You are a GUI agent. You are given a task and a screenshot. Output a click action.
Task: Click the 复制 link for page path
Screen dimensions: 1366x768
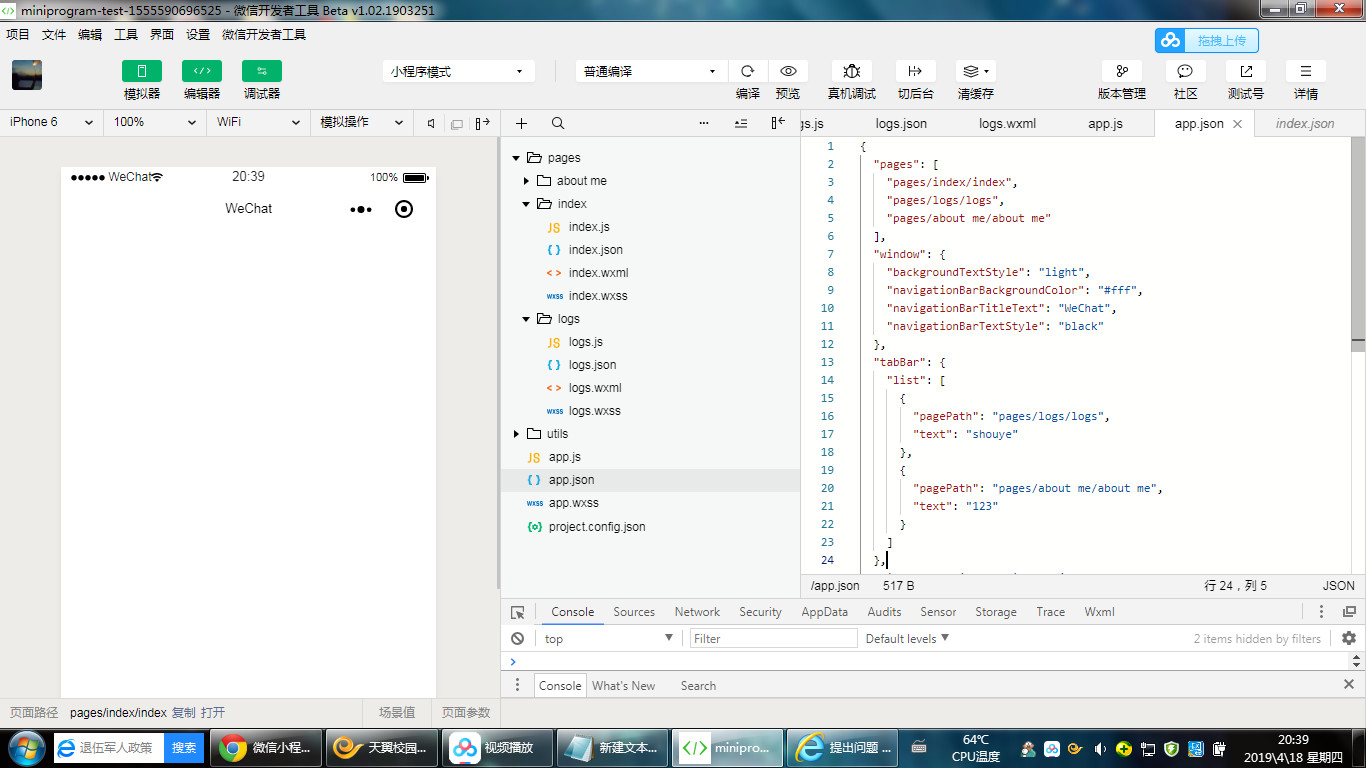coord(183,713)
